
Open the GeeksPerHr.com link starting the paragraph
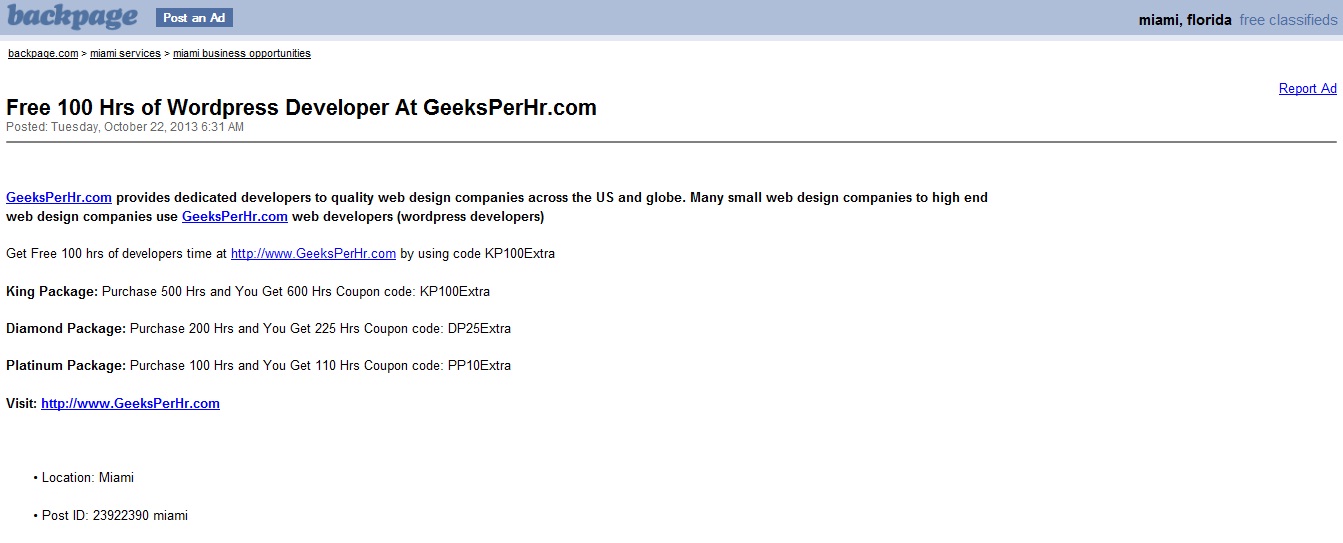coord(59,198)
